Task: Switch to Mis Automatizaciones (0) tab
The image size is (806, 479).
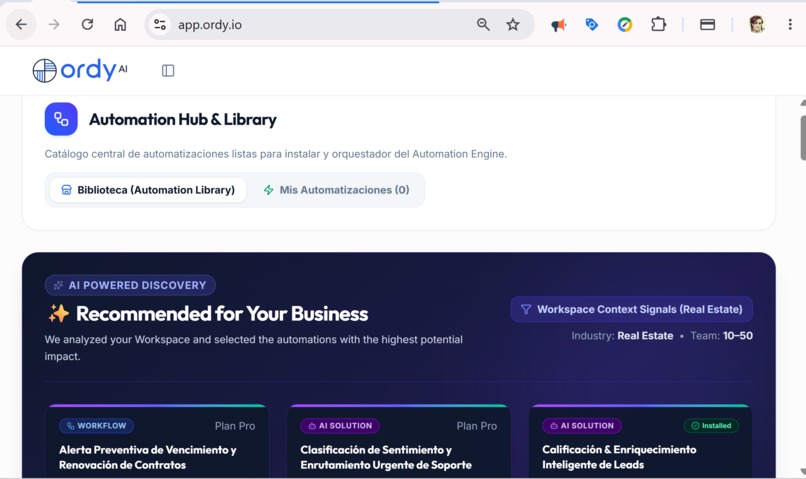Action: click(337, 190)
